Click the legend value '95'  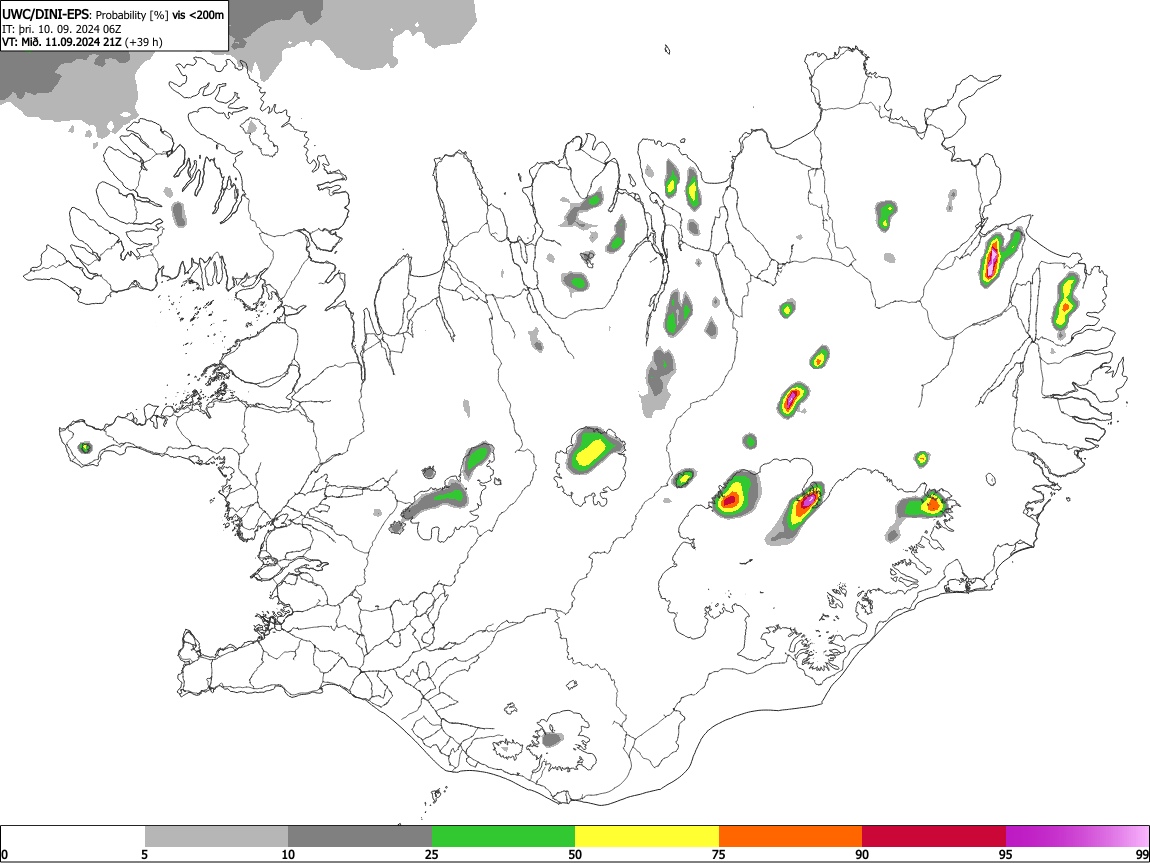tap(1006, 854)
